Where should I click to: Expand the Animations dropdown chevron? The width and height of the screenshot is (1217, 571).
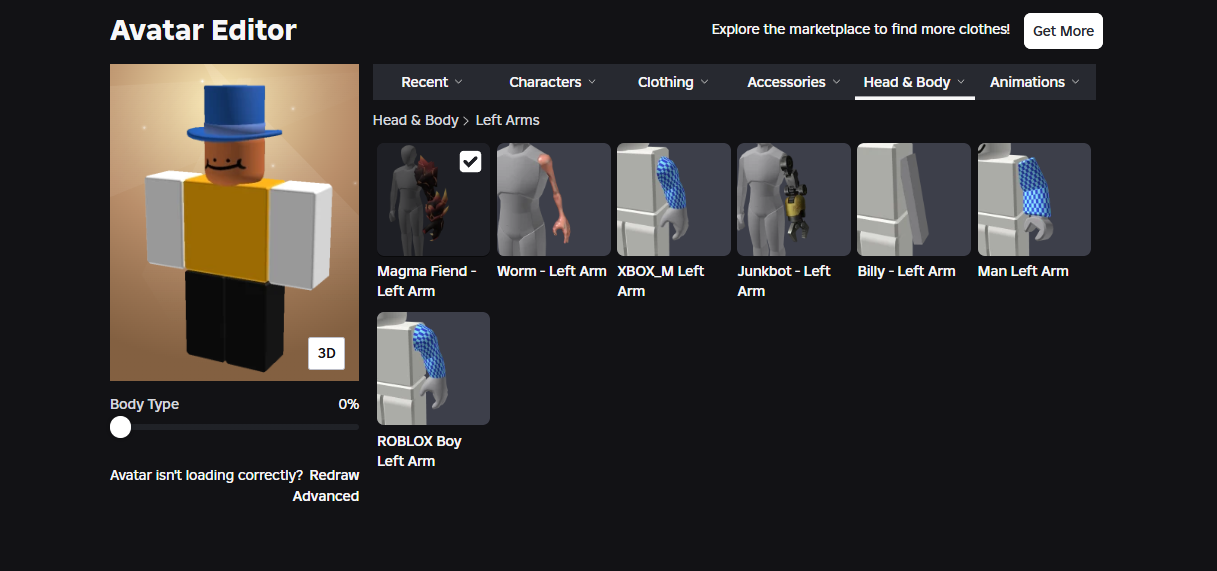coord(1076,82)
